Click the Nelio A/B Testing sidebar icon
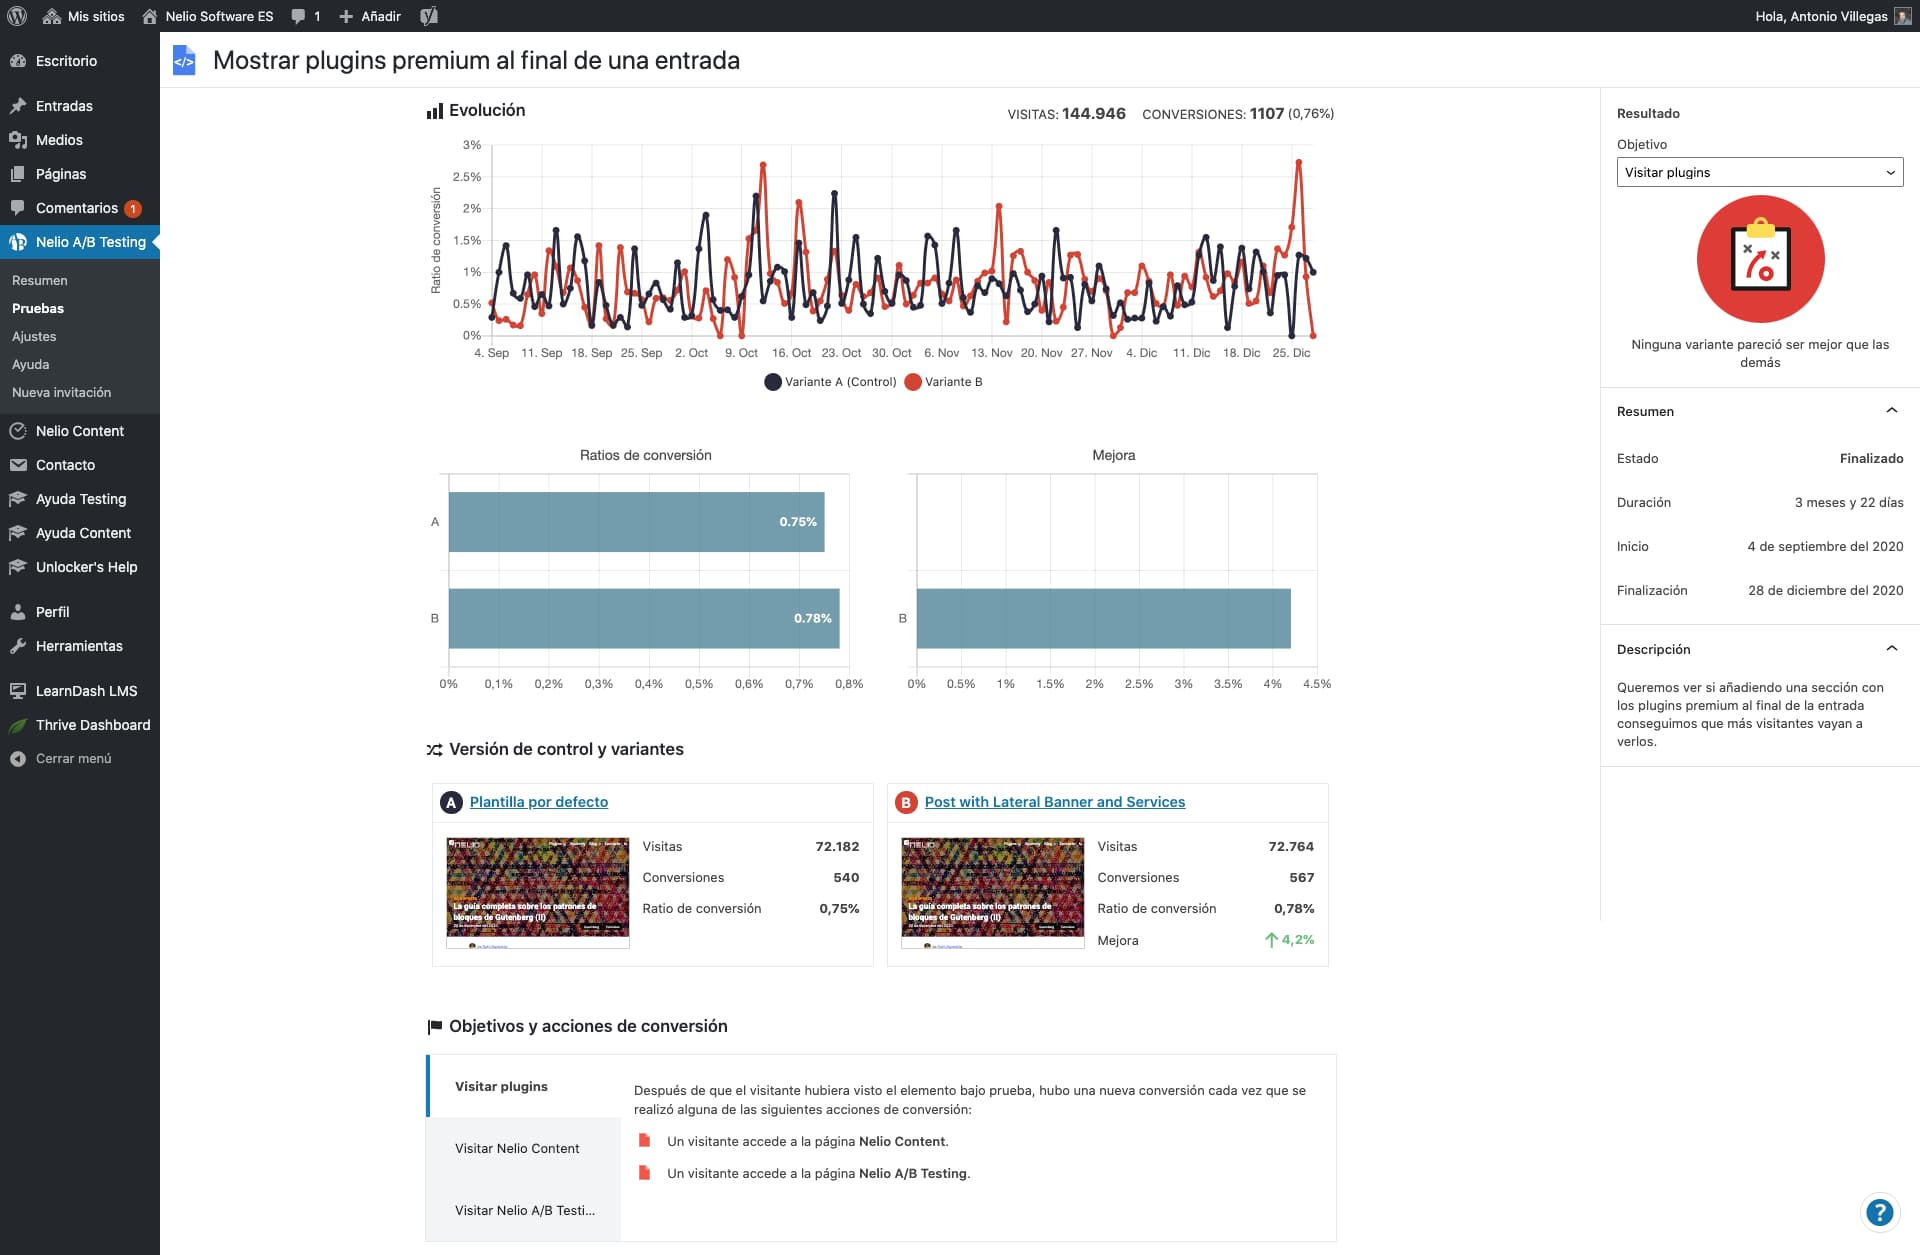 [x=18, y=242]
